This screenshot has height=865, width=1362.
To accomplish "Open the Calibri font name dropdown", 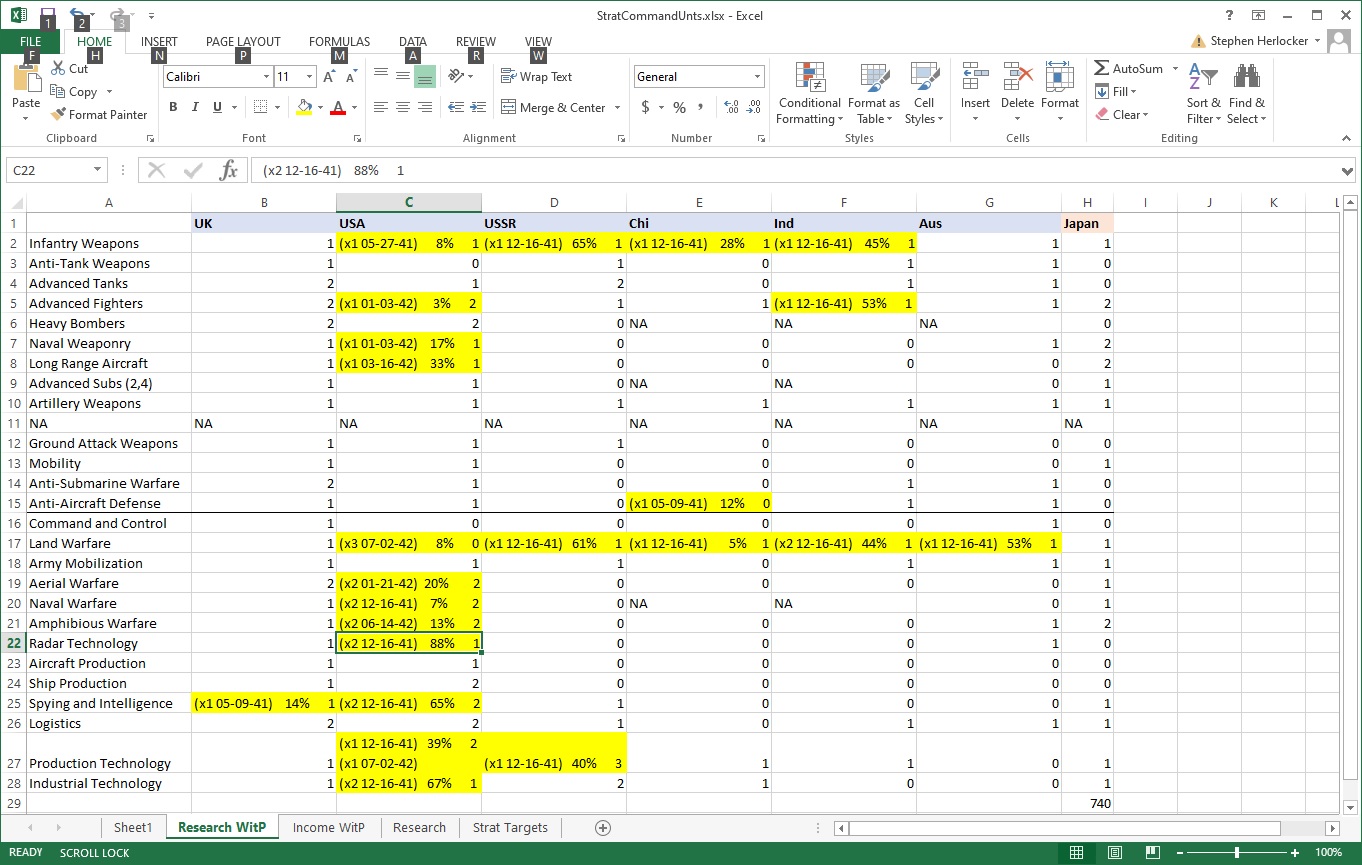I will (x=266, y=76).
